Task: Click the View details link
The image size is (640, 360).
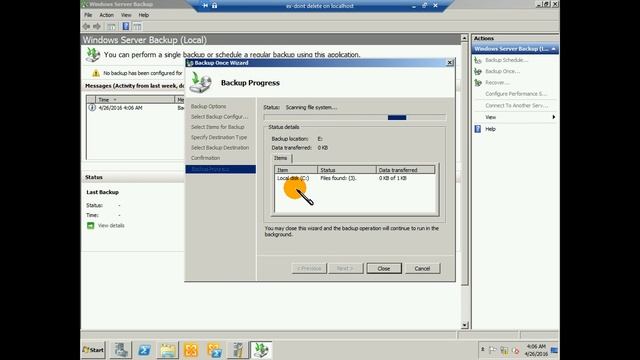Action: click(111, 225)
